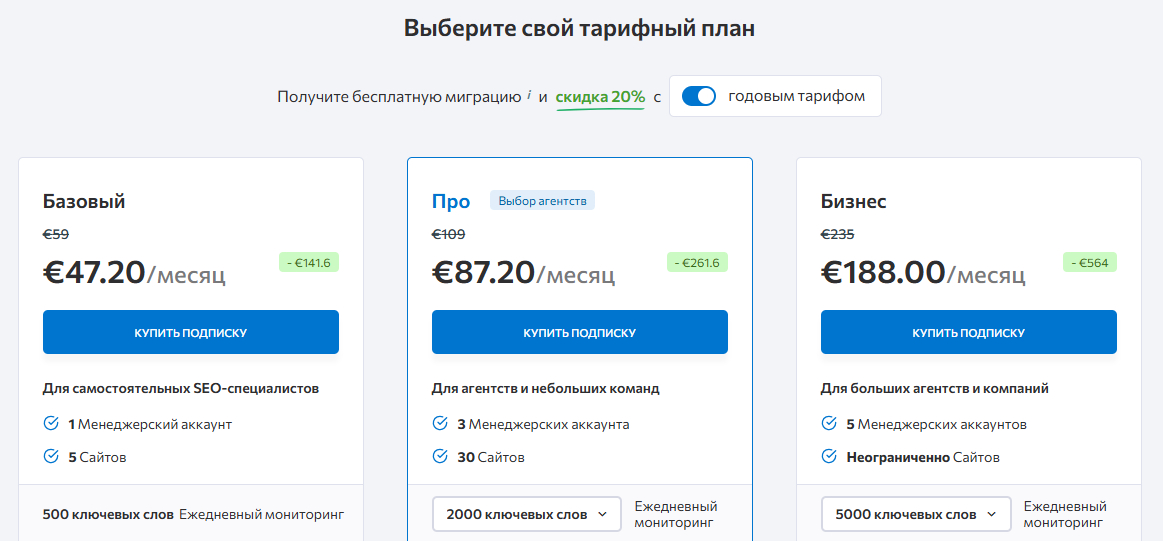Image resolution: width=1163 pixels, height=541 pixels.
Task: Open the 2000 ключевых слов dropdown
Action: 527,514
